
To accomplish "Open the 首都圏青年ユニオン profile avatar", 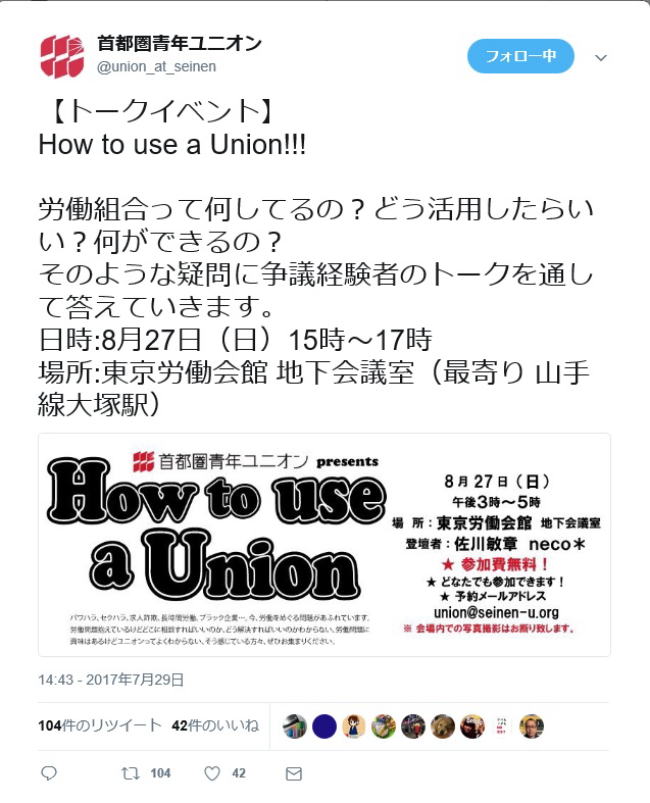I will [62, 56].
